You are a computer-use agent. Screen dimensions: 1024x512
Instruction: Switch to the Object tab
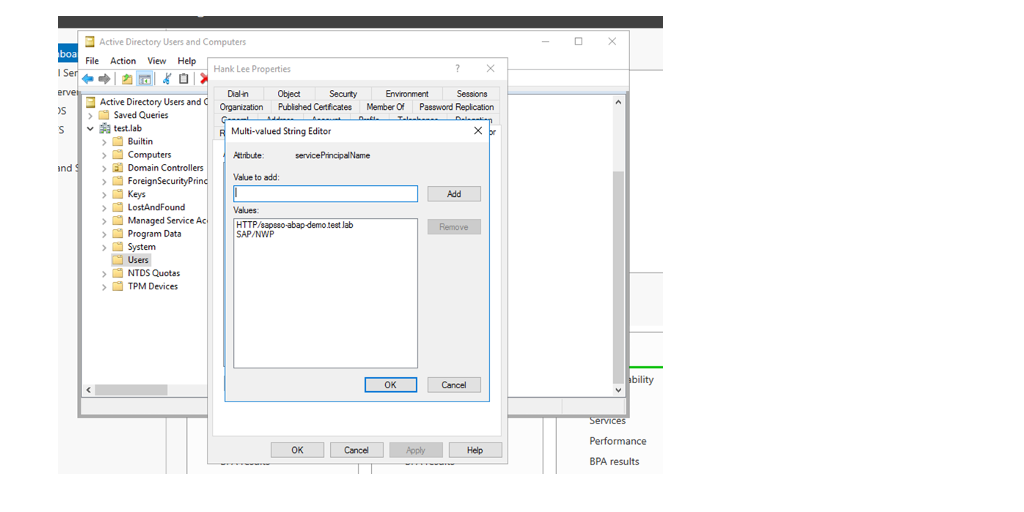tap(289, 94)
